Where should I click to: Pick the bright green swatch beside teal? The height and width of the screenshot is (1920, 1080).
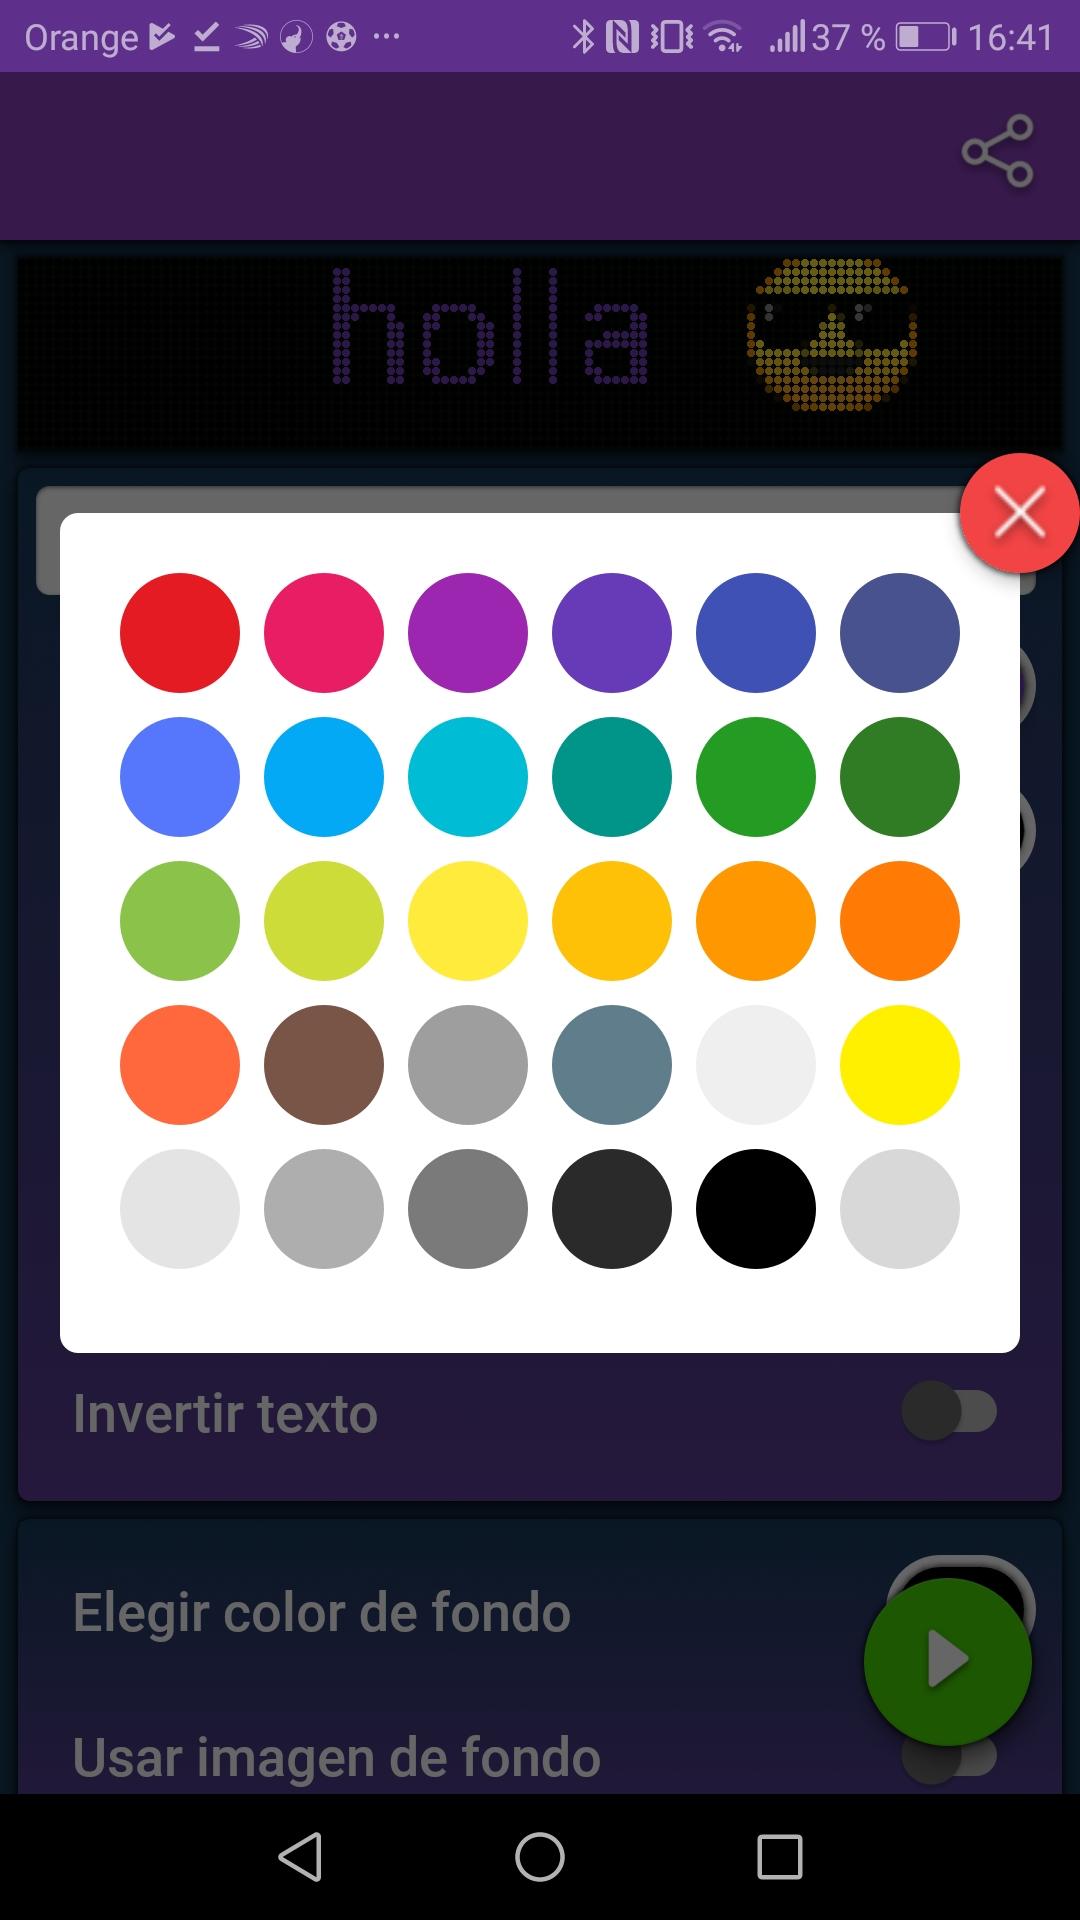756,777
